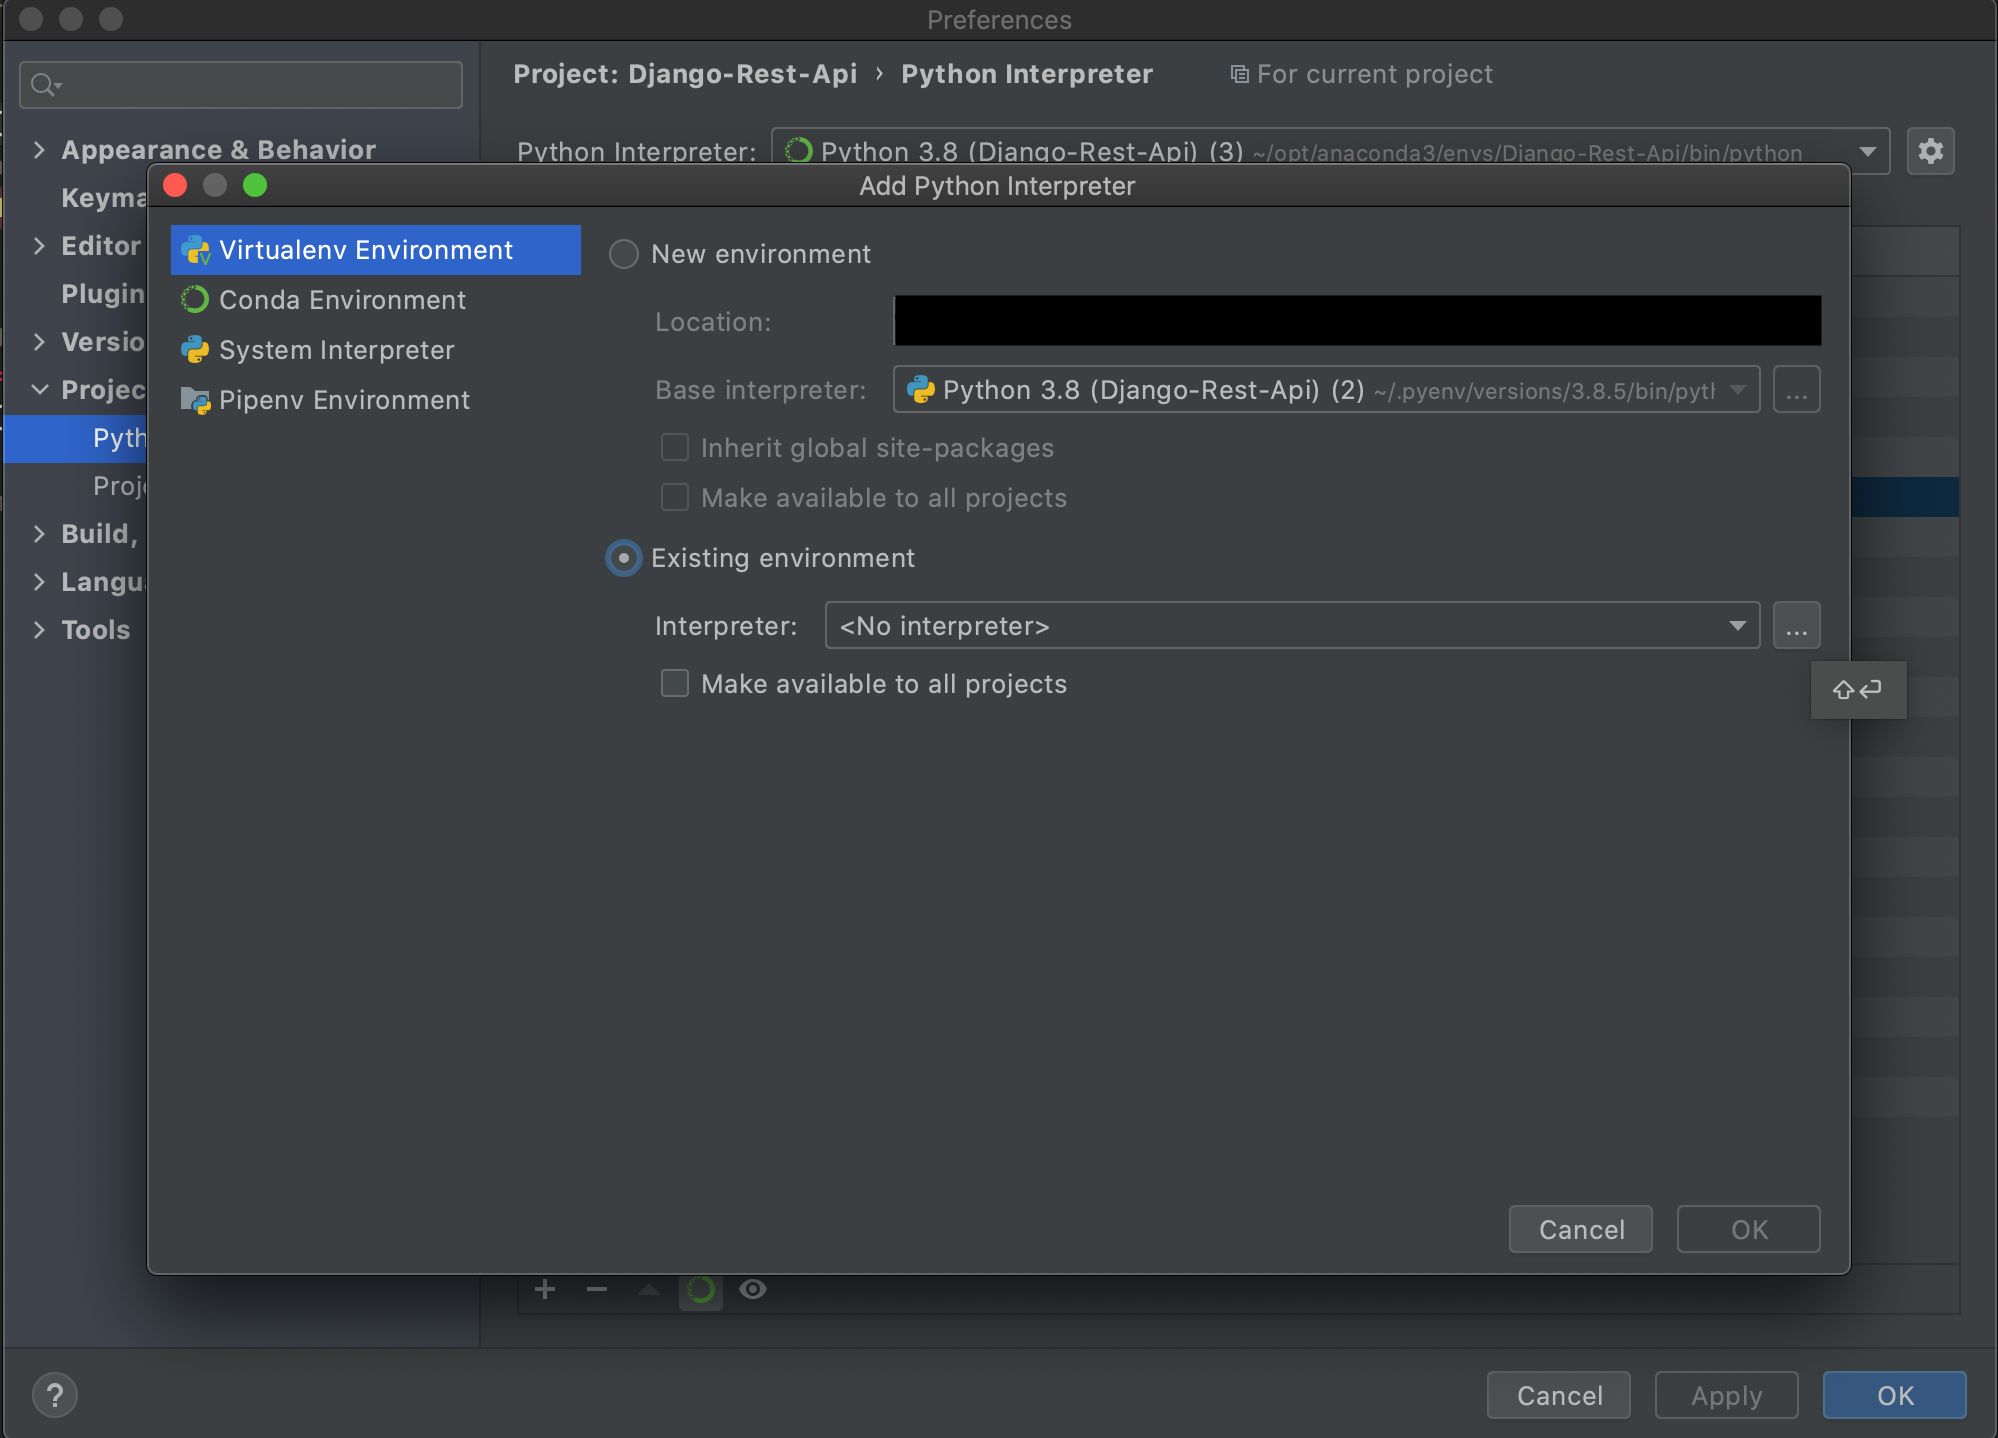Viewport: 1998px width, 1438px height.
Task: Install a package using the plus icon
Action: 544,1290
